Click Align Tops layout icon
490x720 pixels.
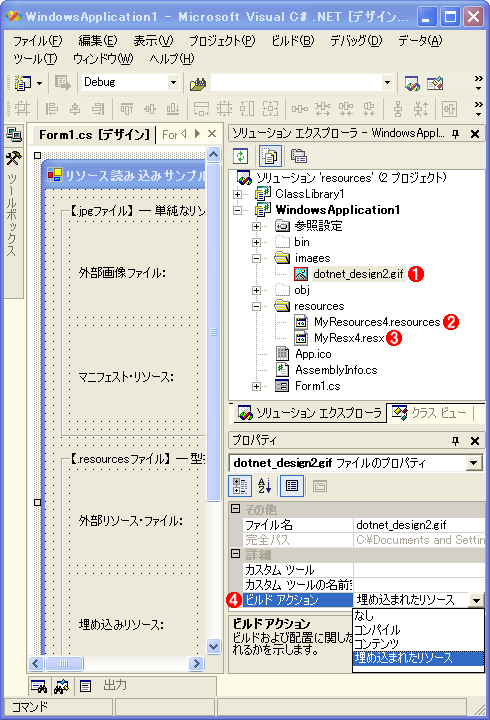[x=127, y=109]
